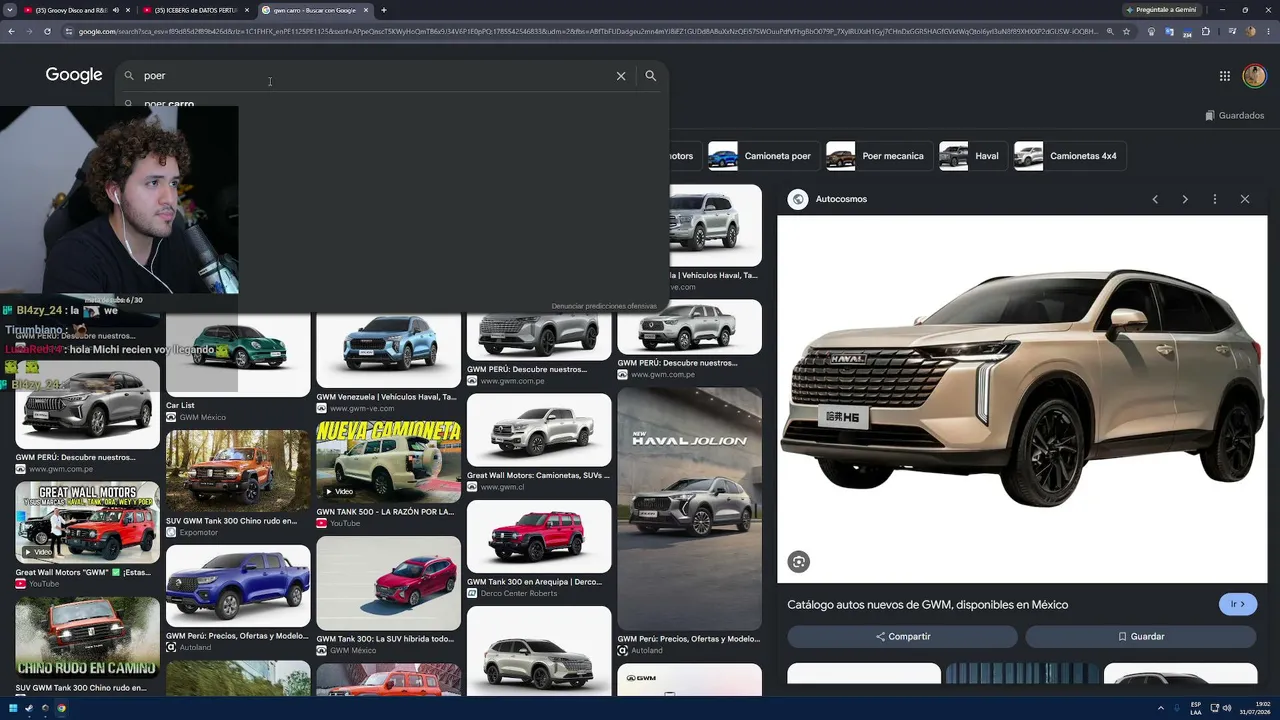Open the green Car List image
The width and height of the screenshot is (1280, 720).
[238, 356]
